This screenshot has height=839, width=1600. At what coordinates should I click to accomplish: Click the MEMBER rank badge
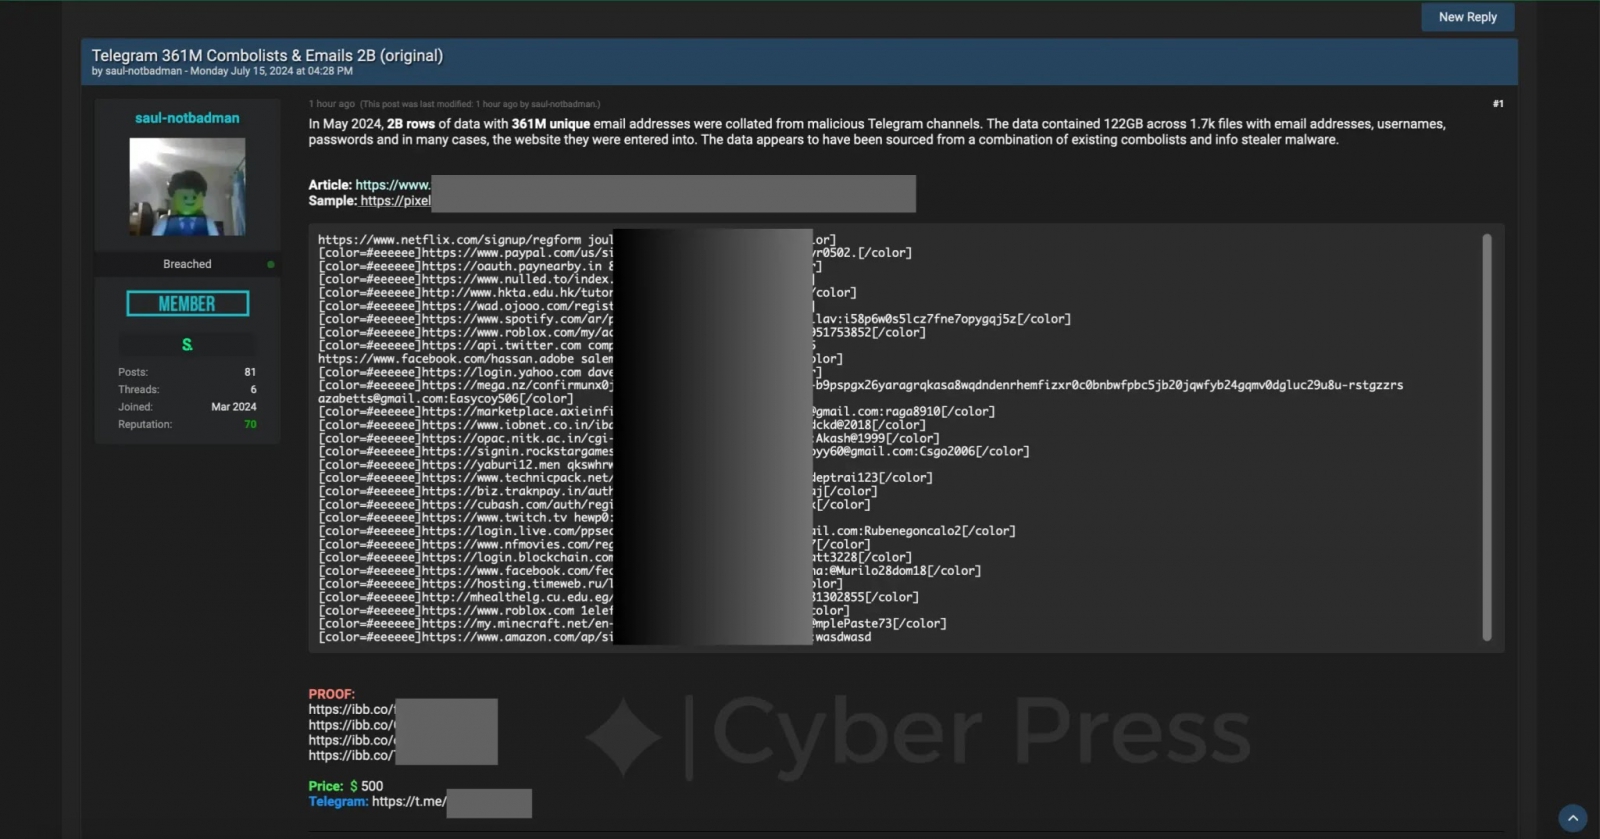[x=187, y=303]
